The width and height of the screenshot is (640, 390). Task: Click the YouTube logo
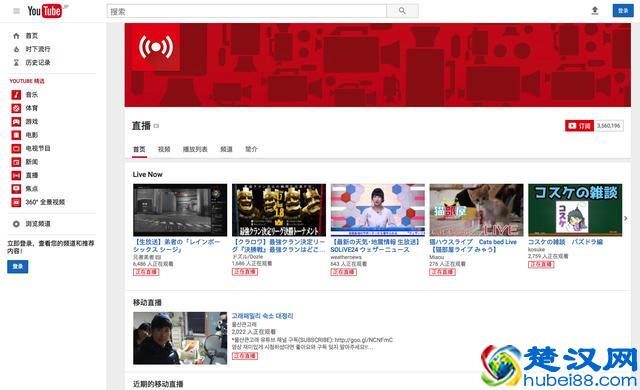46,11
